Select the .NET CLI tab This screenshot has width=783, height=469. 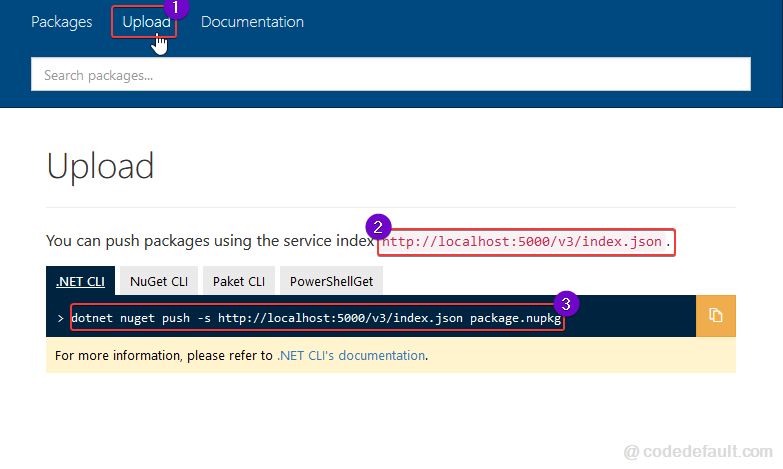80,281
